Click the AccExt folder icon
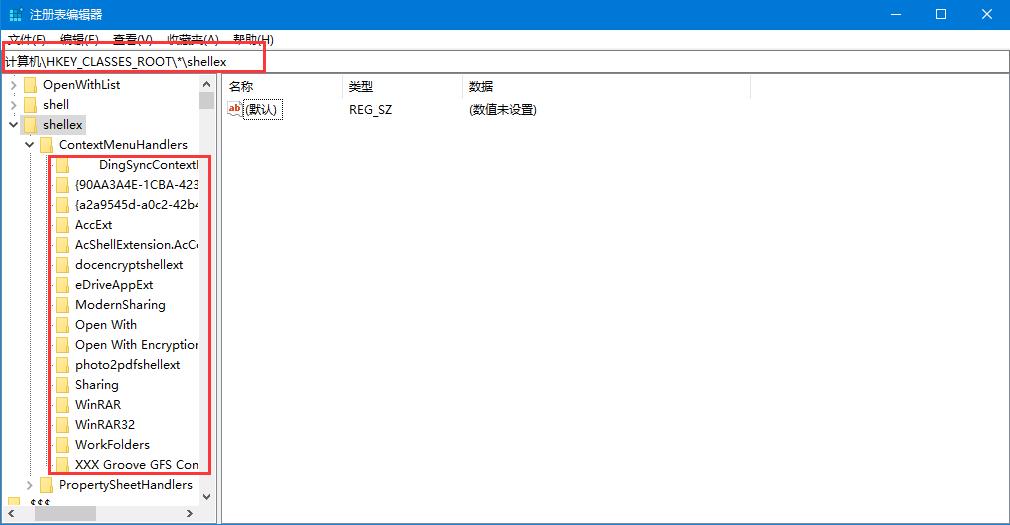The width and height of the screenshot is (1010, 525). 62,225
